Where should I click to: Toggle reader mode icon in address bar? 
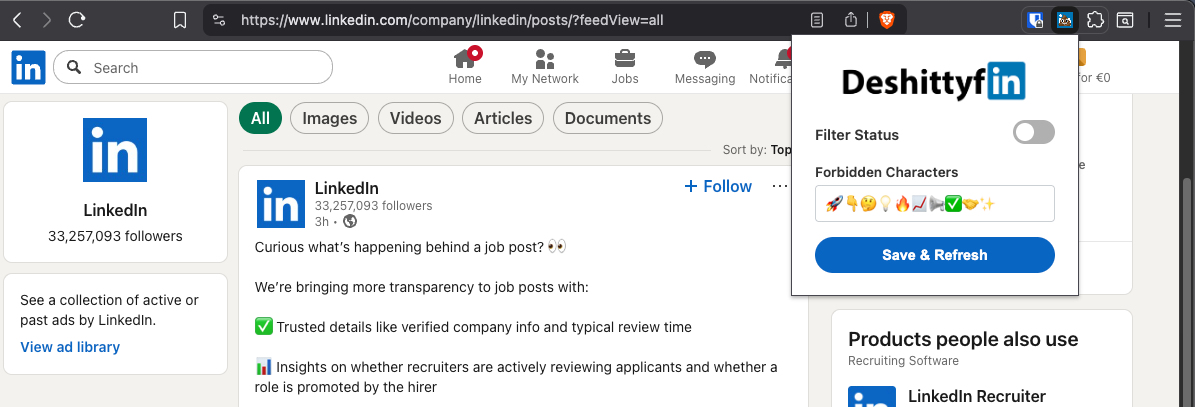(x=817, y=20)
